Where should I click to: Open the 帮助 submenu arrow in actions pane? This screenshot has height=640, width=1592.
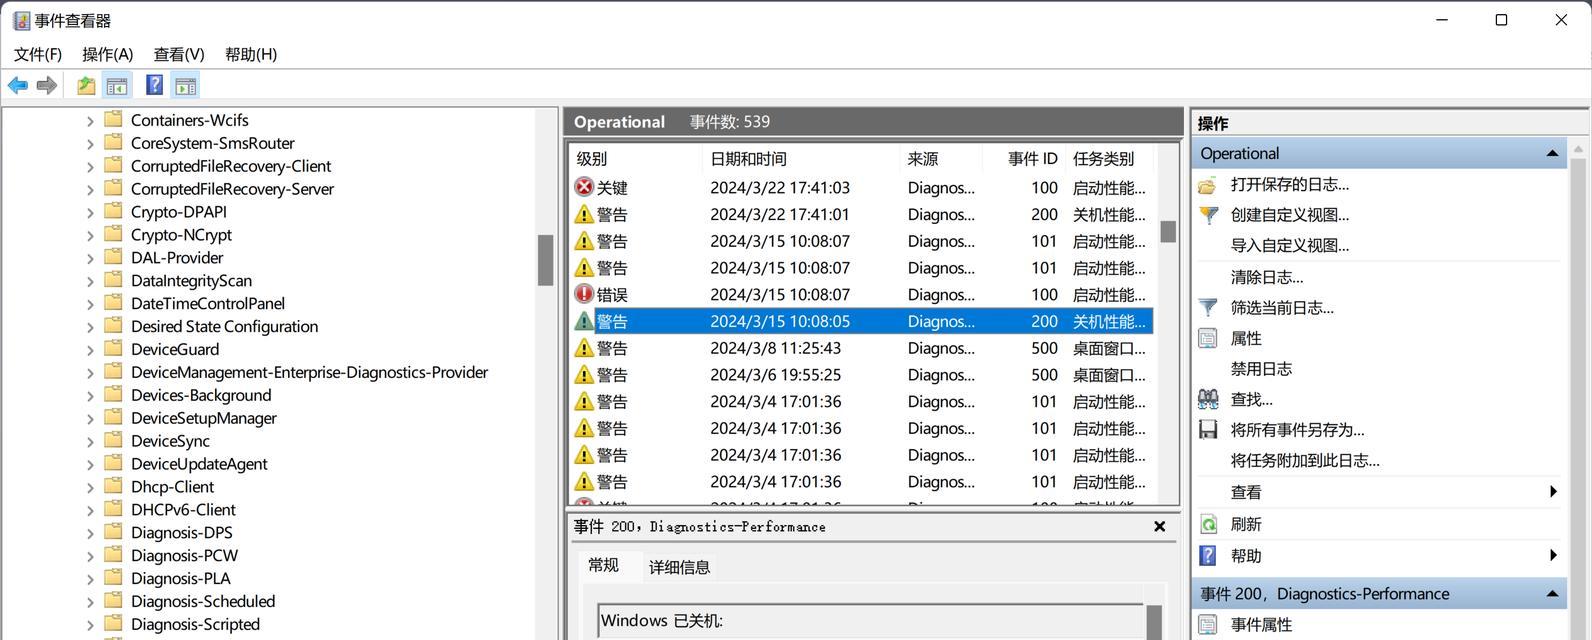(x=1553, y=555)
